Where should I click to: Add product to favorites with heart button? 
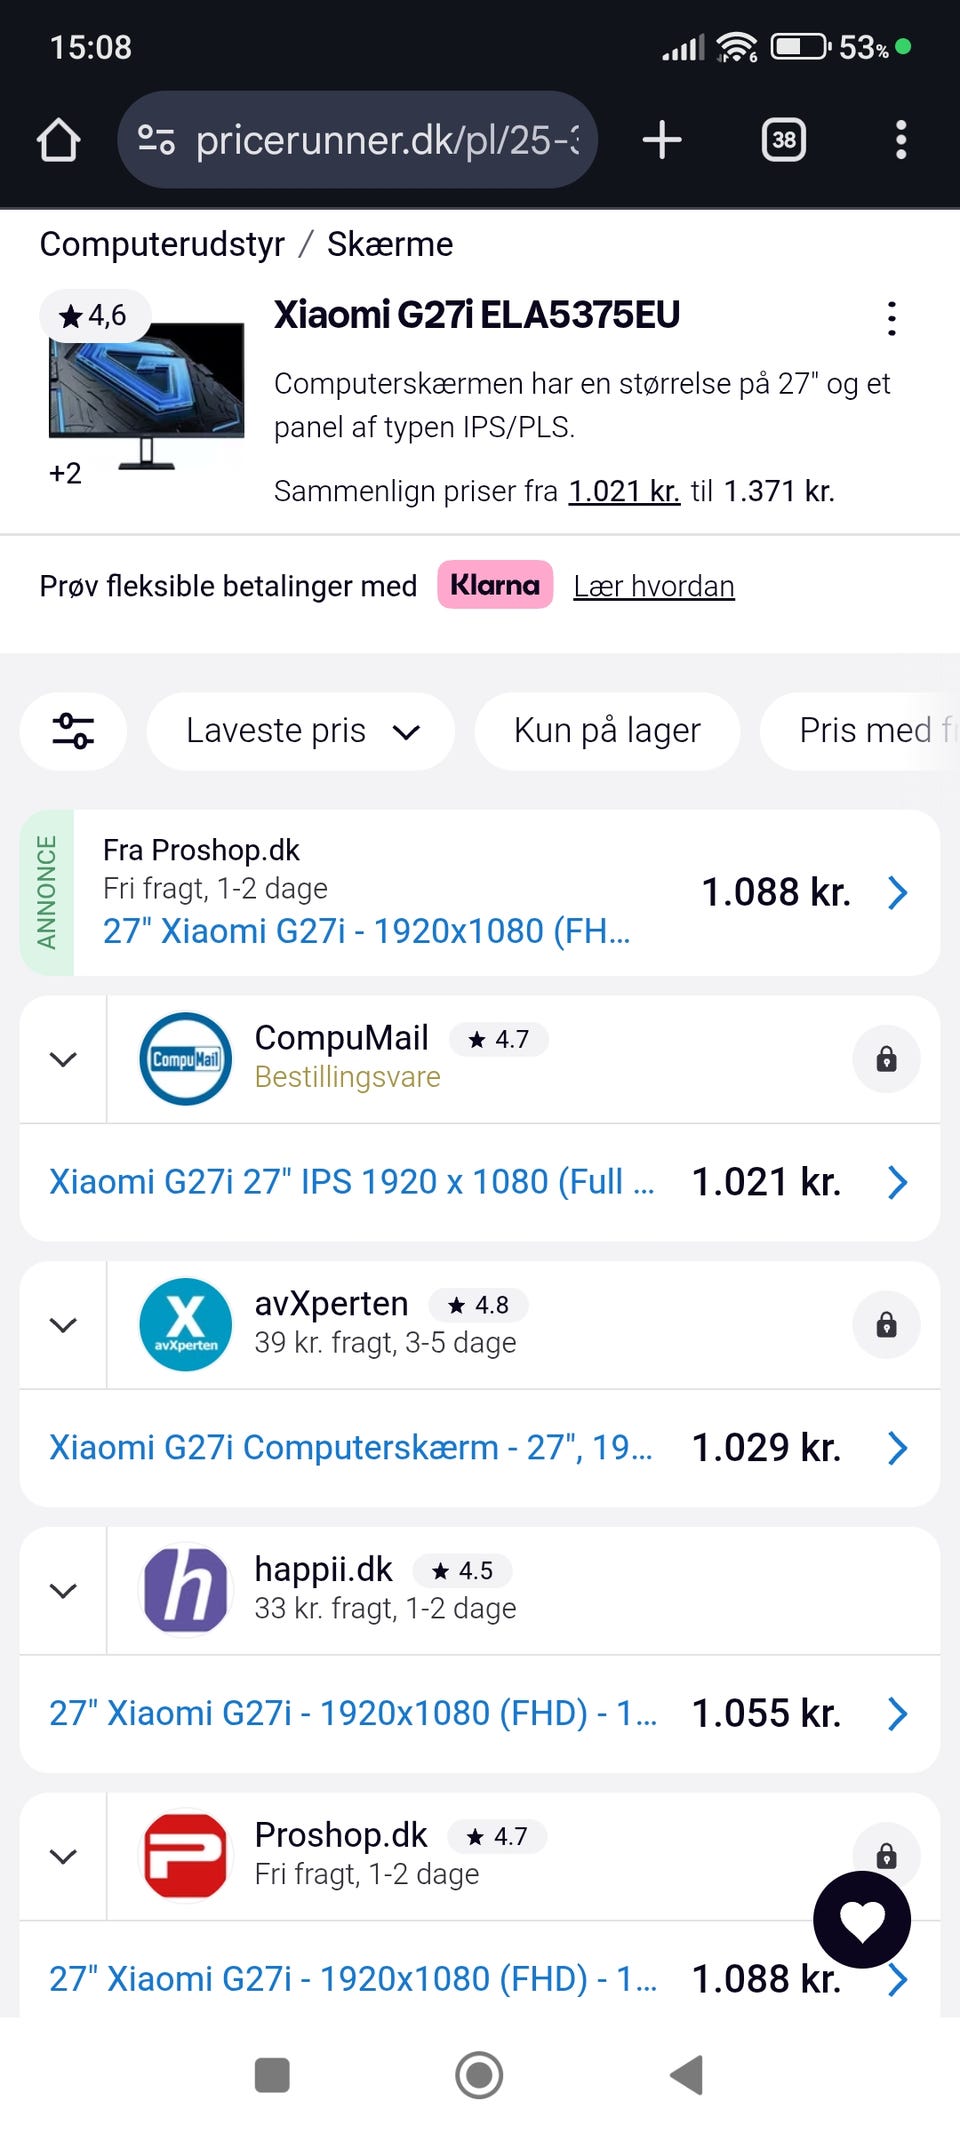(x=862, y=1919)
